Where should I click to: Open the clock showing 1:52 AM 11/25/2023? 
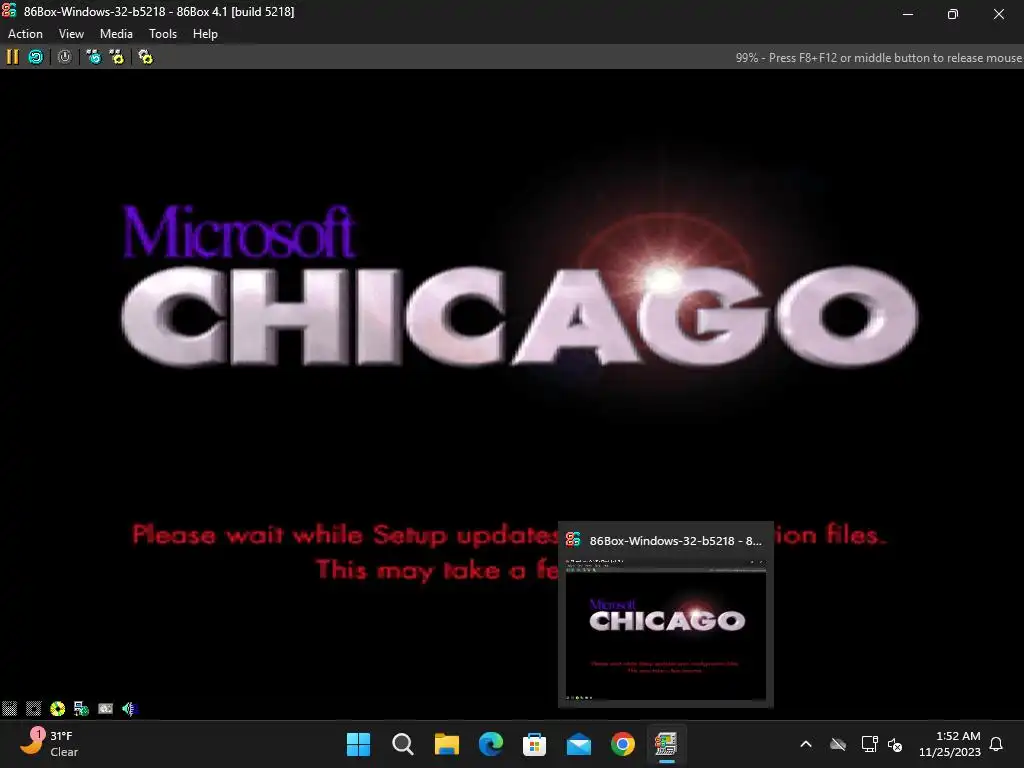point(950,744)
